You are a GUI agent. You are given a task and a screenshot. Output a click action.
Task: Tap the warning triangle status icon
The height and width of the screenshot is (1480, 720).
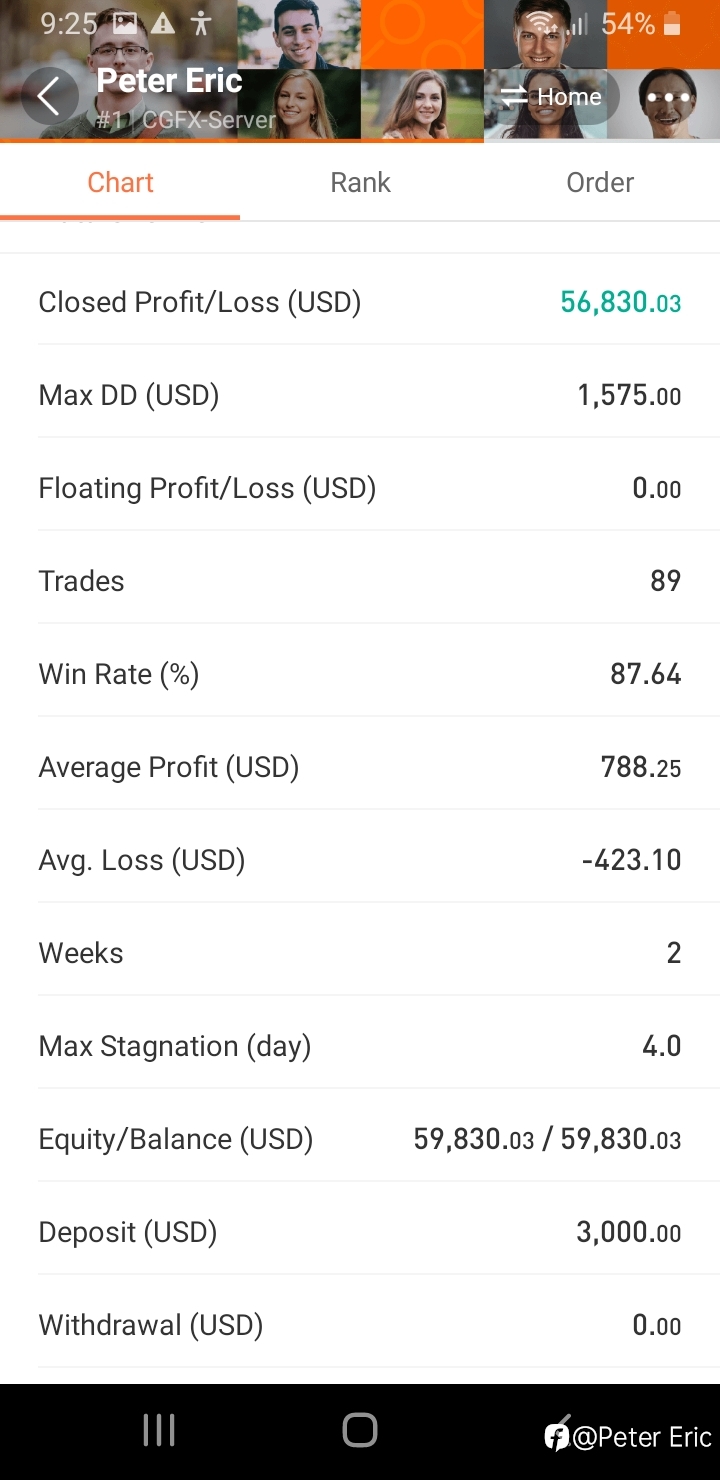pos(163,24)
